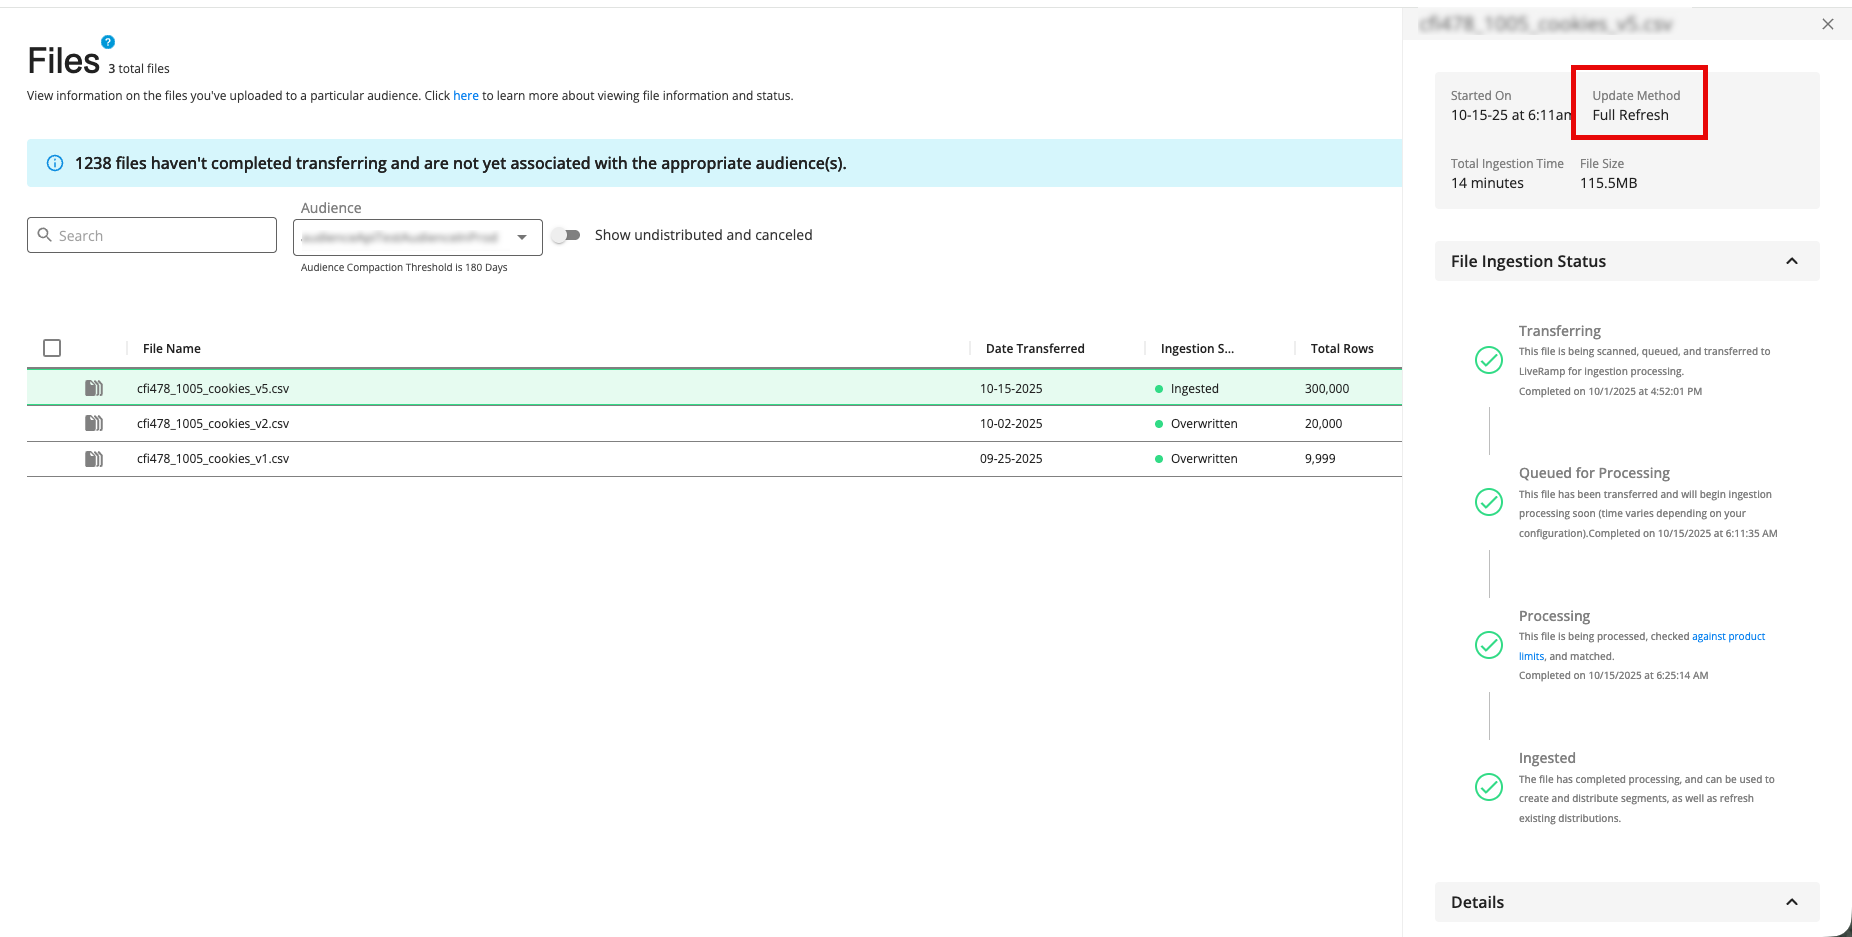Open the 'here' link about file information

[466, 96]
